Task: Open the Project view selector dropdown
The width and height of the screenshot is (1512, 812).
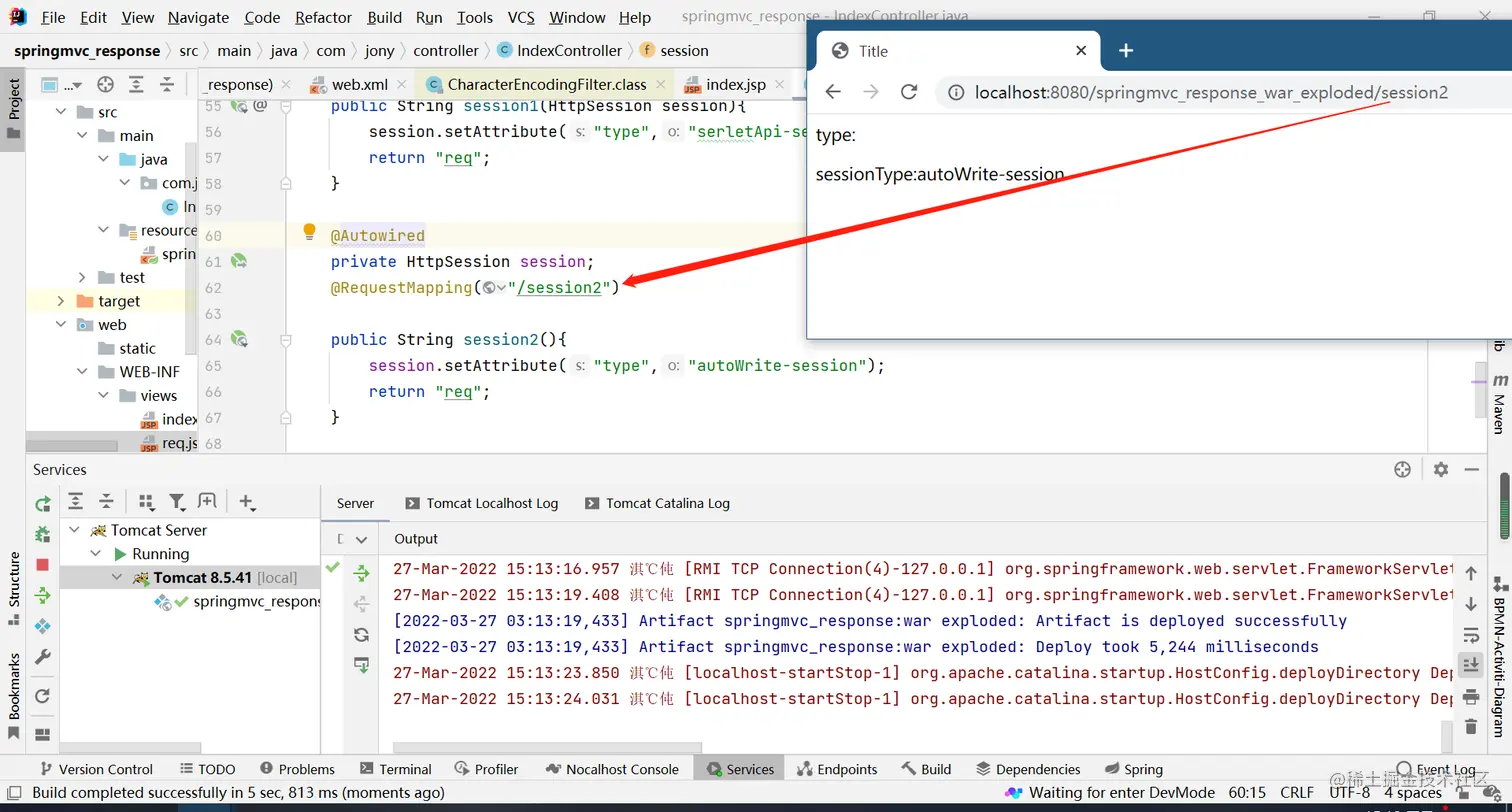Action: coord(61,84)
